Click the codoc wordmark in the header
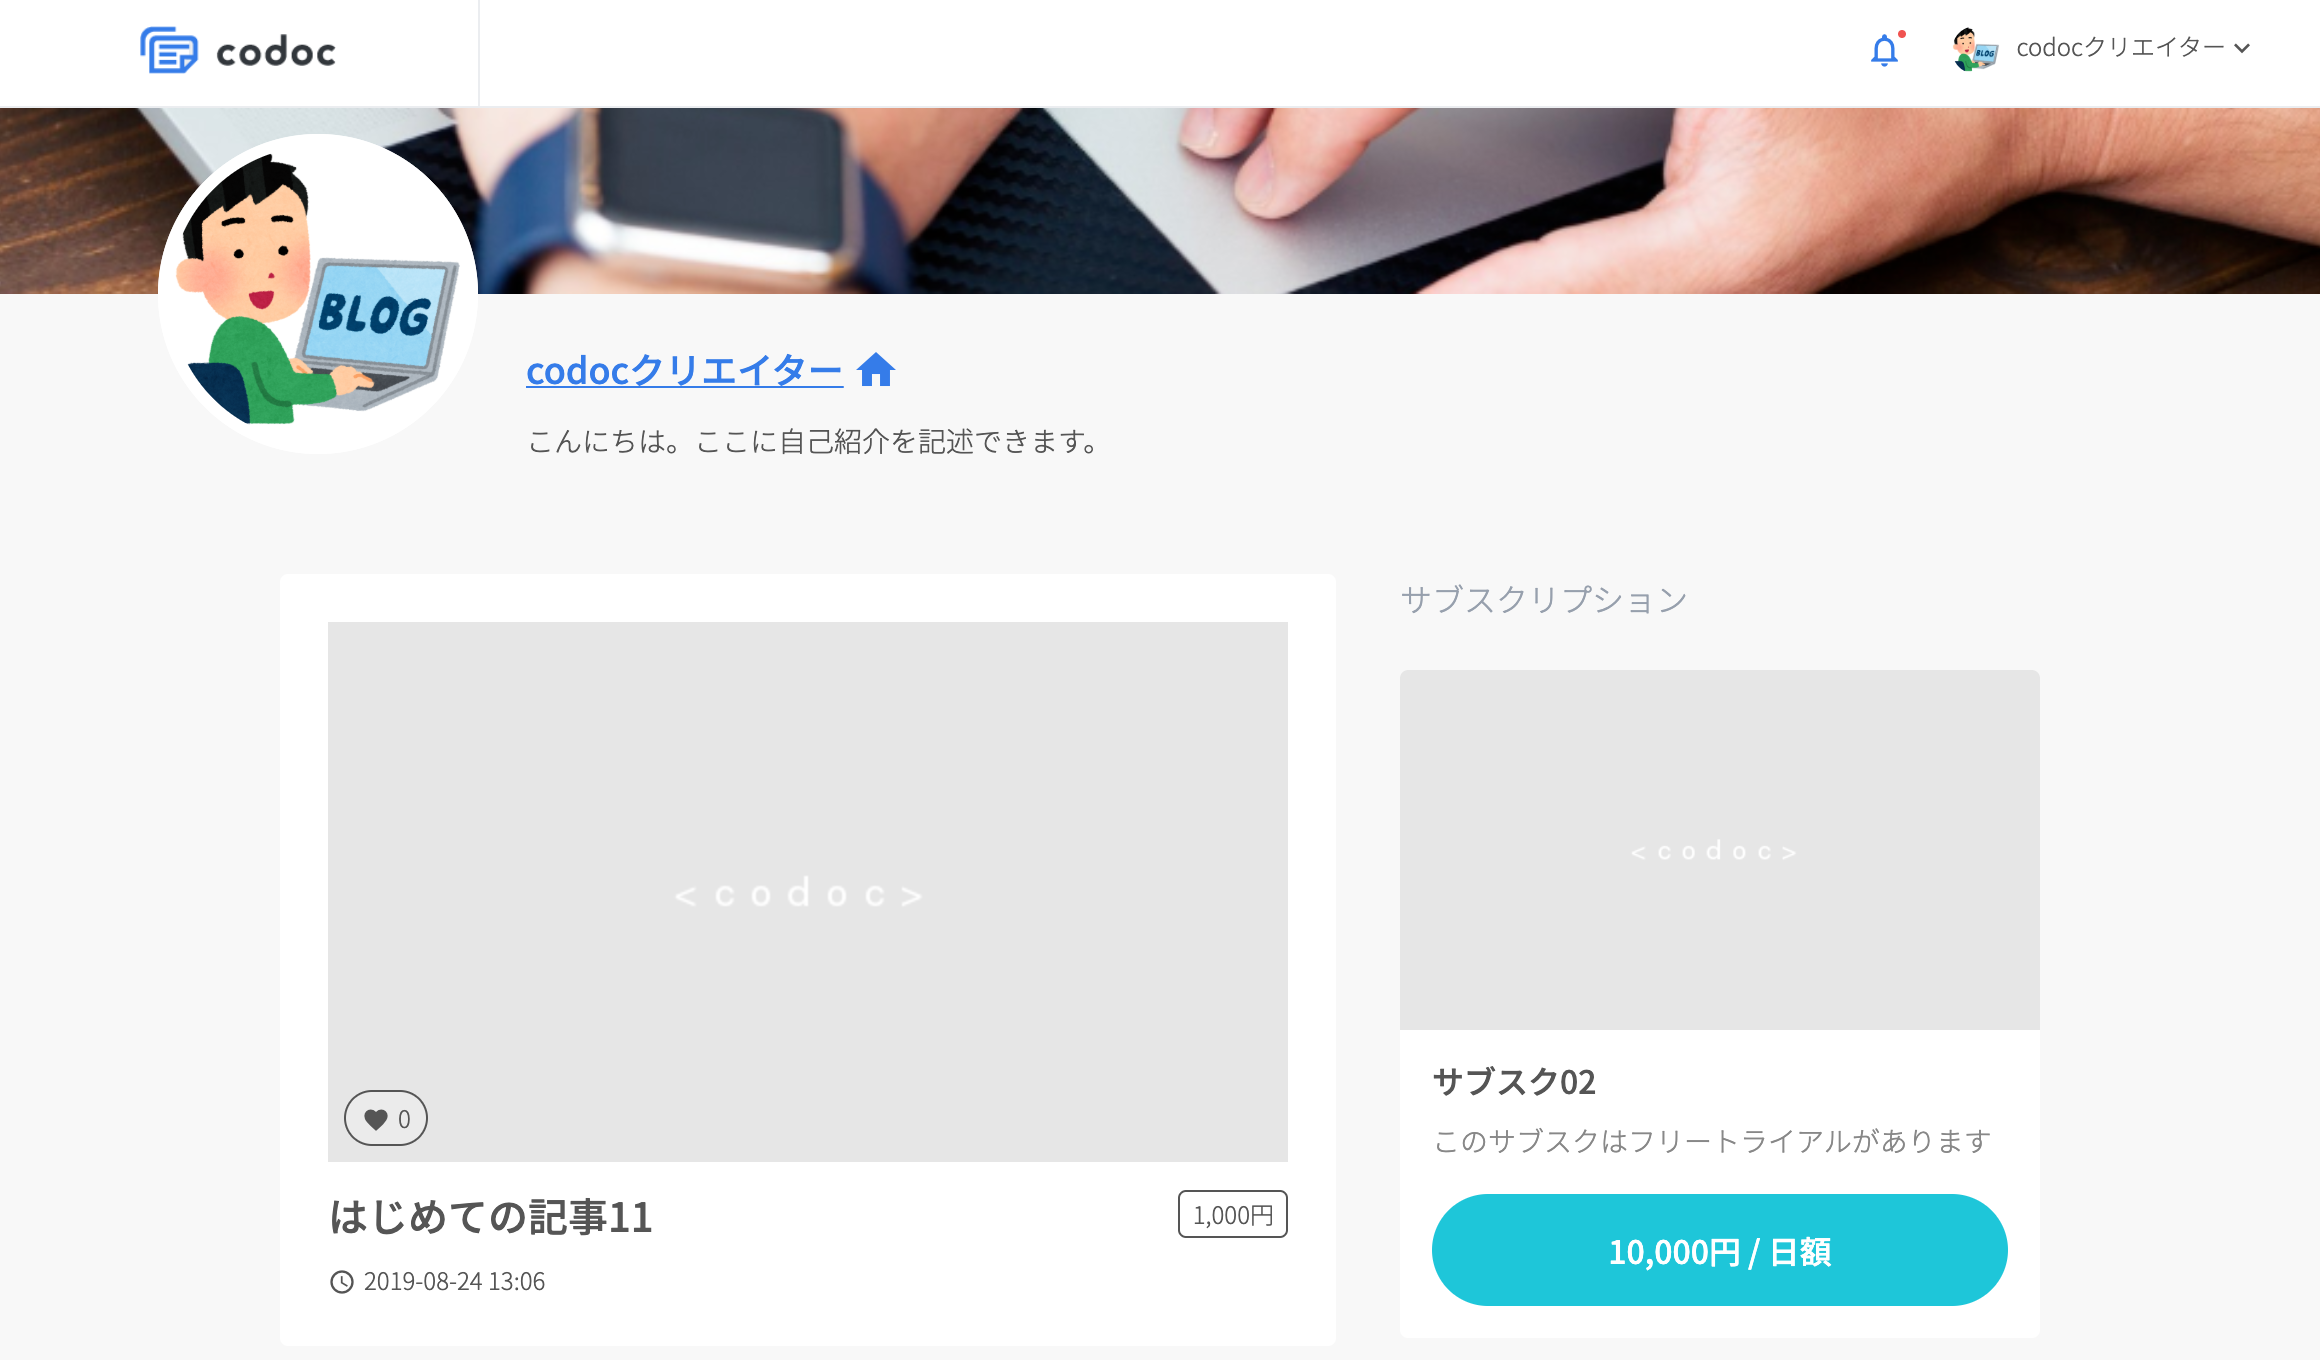 pyautogui.click(x=276, y=52)
